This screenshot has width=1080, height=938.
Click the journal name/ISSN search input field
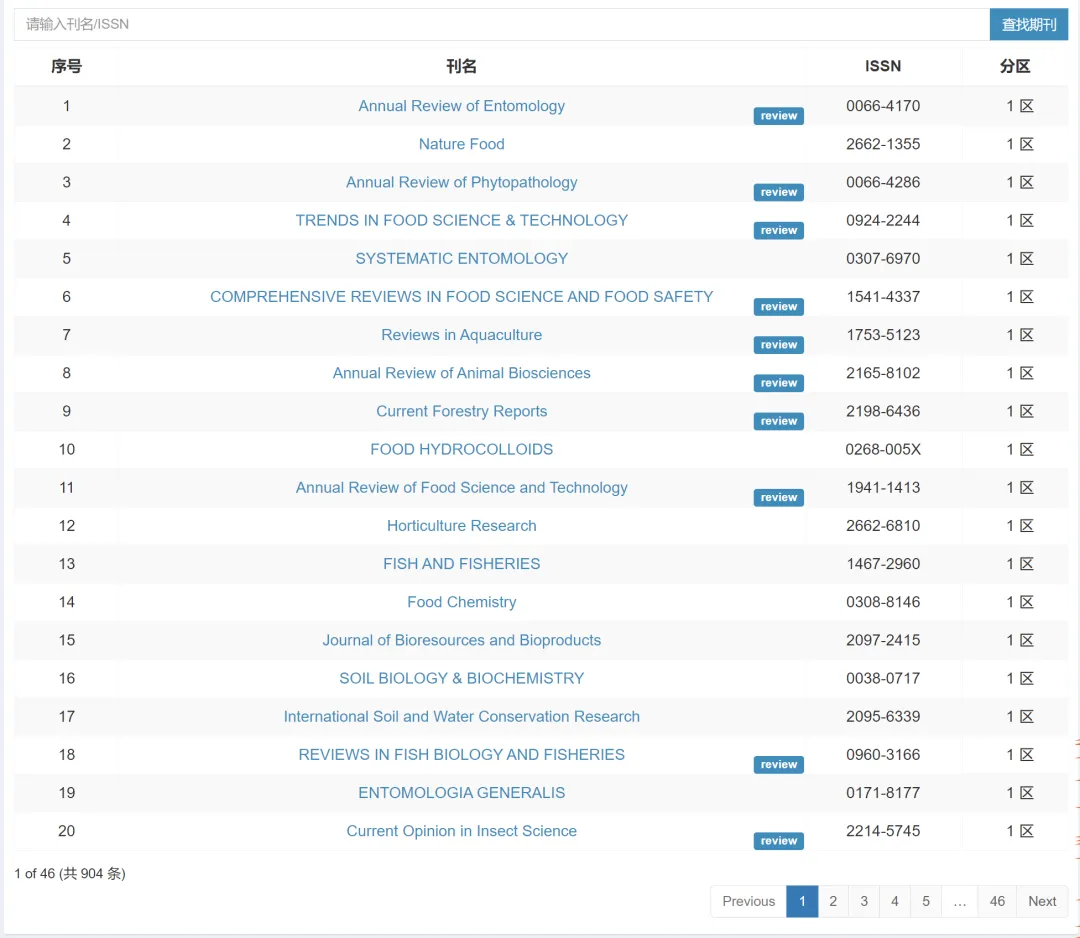(x=500, y=24)
